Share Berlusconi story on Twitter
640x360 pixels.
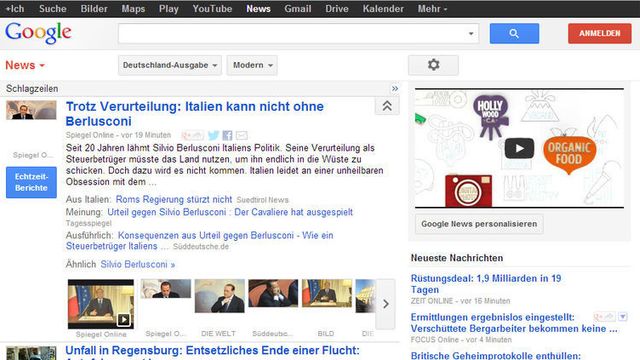213,135
